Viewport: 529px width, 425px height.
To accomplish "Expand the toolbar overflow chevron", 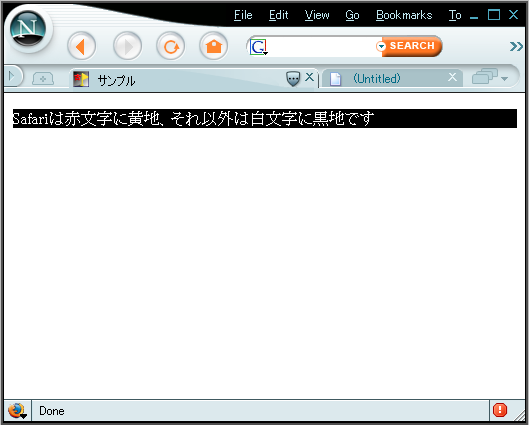I will 516,46.
